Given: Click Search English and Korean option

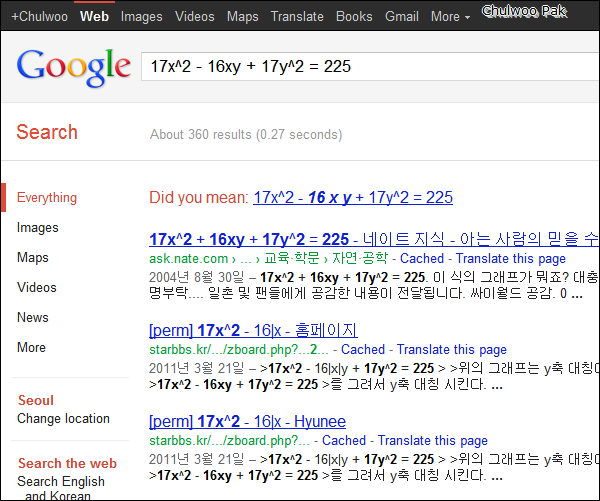Looking at the screenshot, I should pos(60,488).
